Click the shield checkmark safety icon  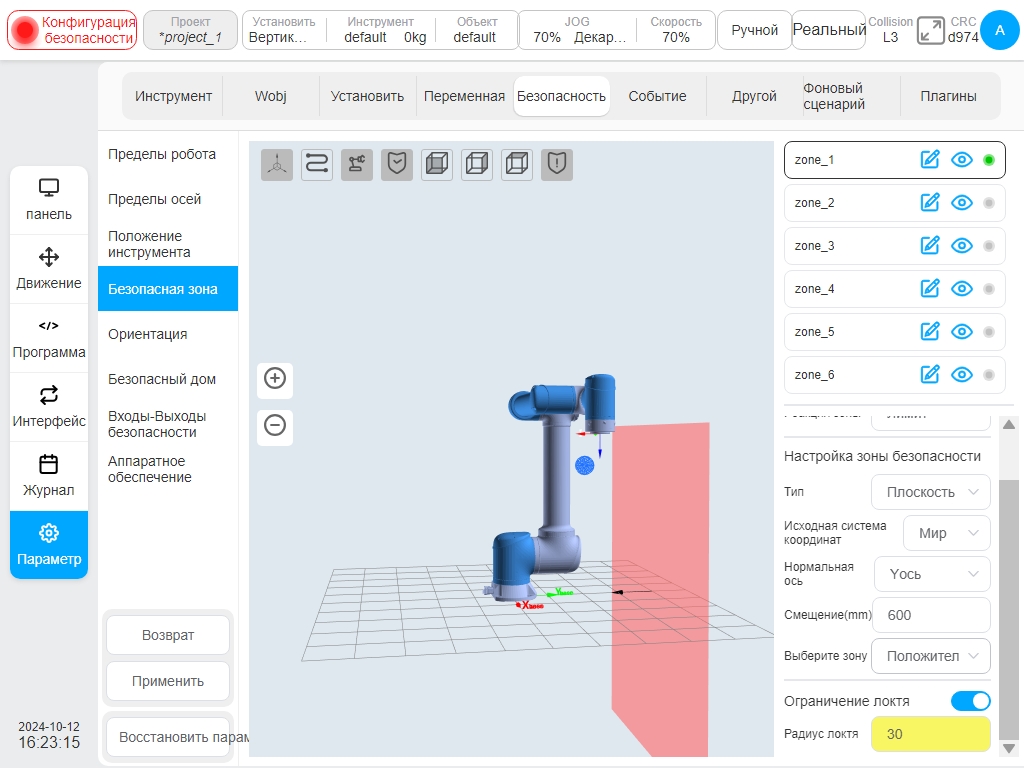coord(397,164)
